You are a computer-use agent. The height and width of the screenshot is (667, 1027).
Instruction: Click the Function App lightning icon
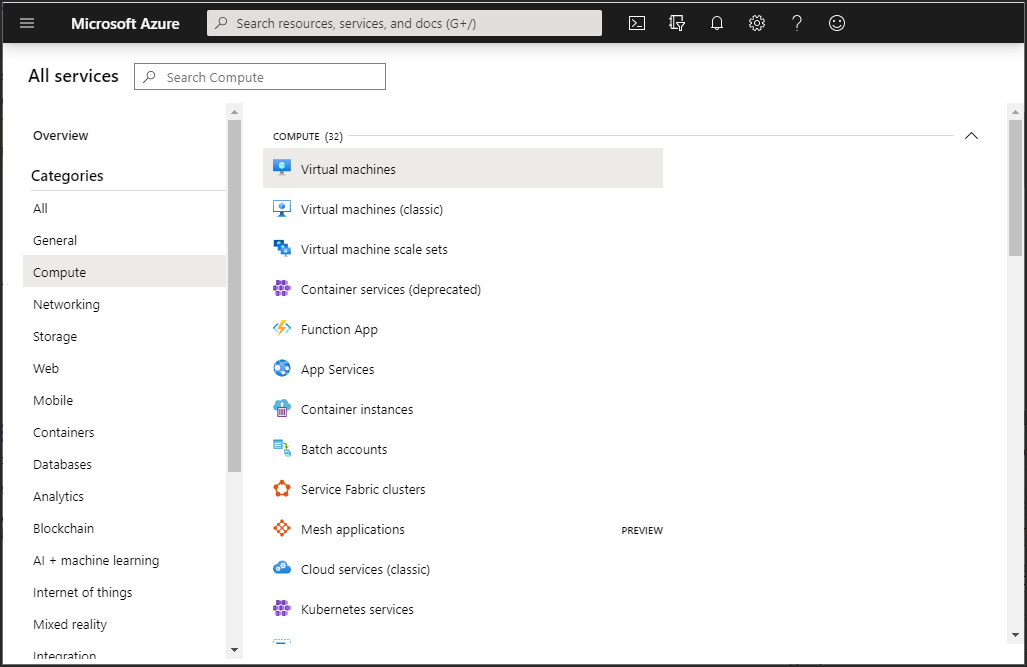click(x=282, y=328)
